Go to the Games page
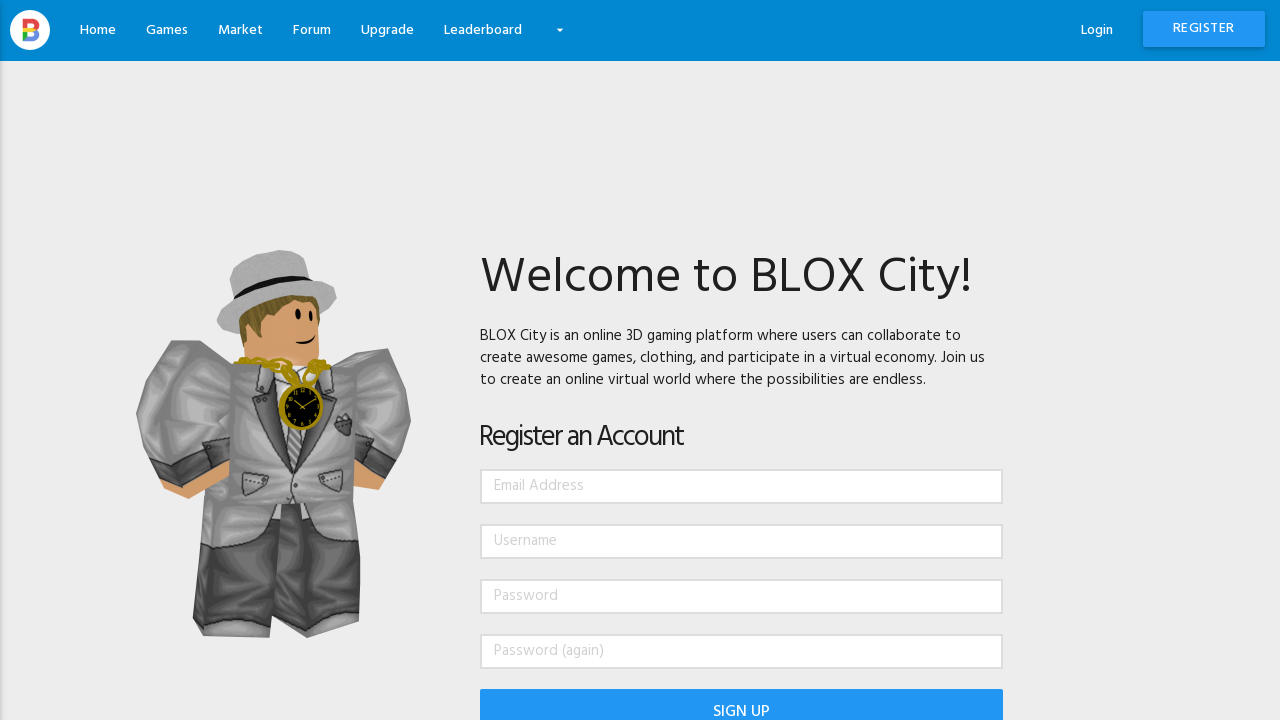 (167, 30)
